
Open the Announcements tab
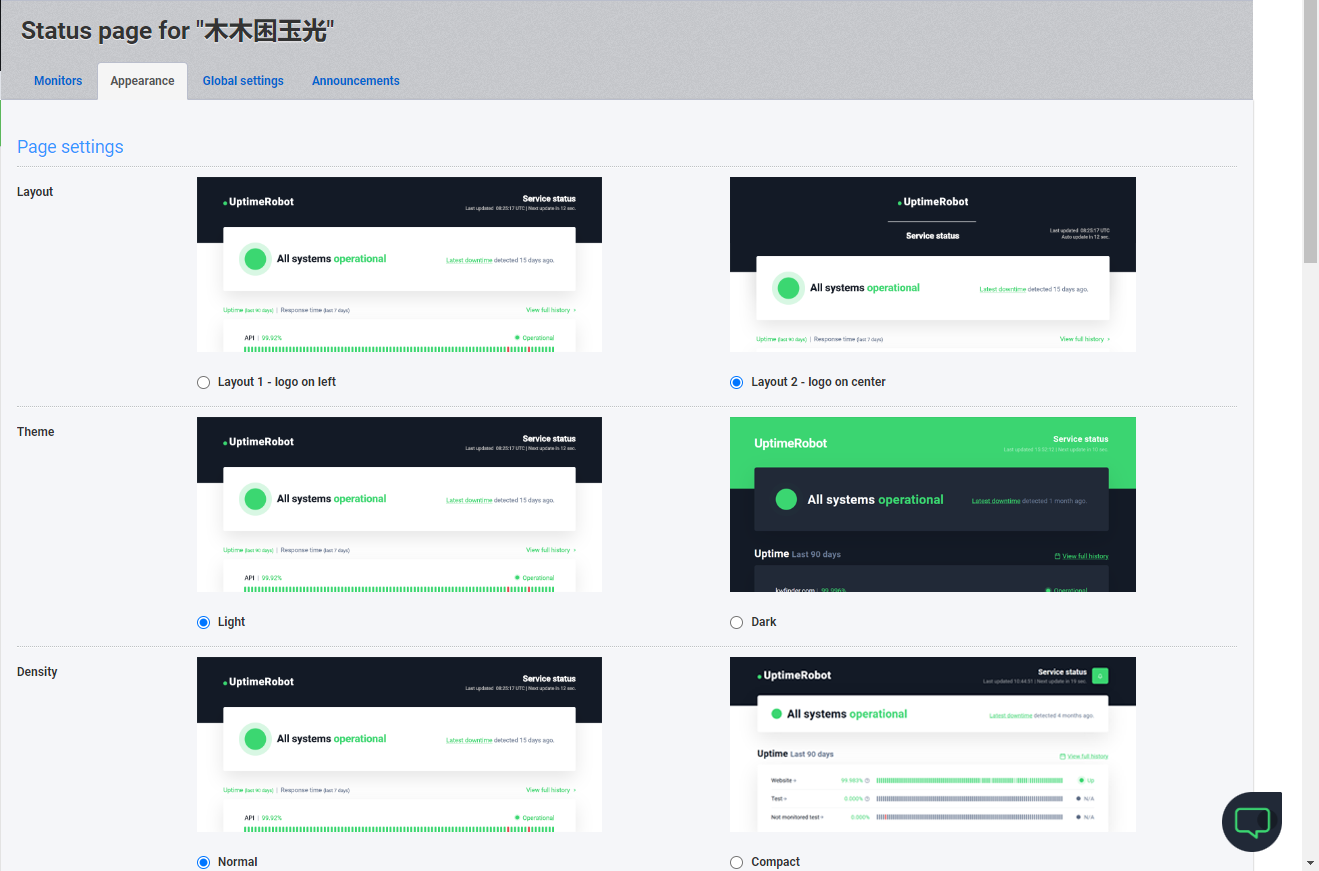356,81
